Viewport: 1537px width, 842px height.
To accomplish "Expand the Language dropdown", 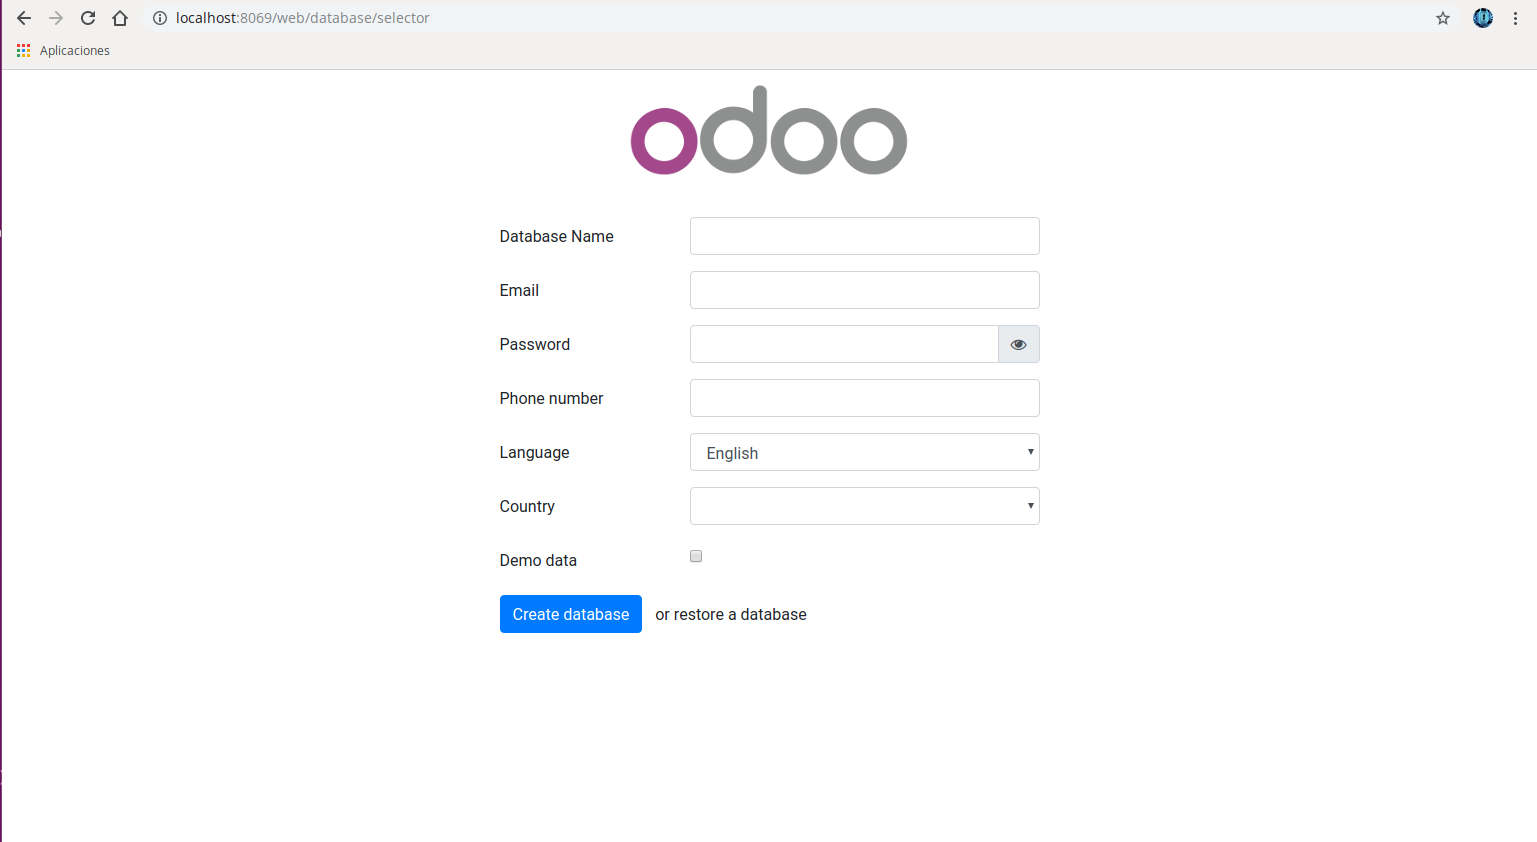I will click(x=864, y=452).
